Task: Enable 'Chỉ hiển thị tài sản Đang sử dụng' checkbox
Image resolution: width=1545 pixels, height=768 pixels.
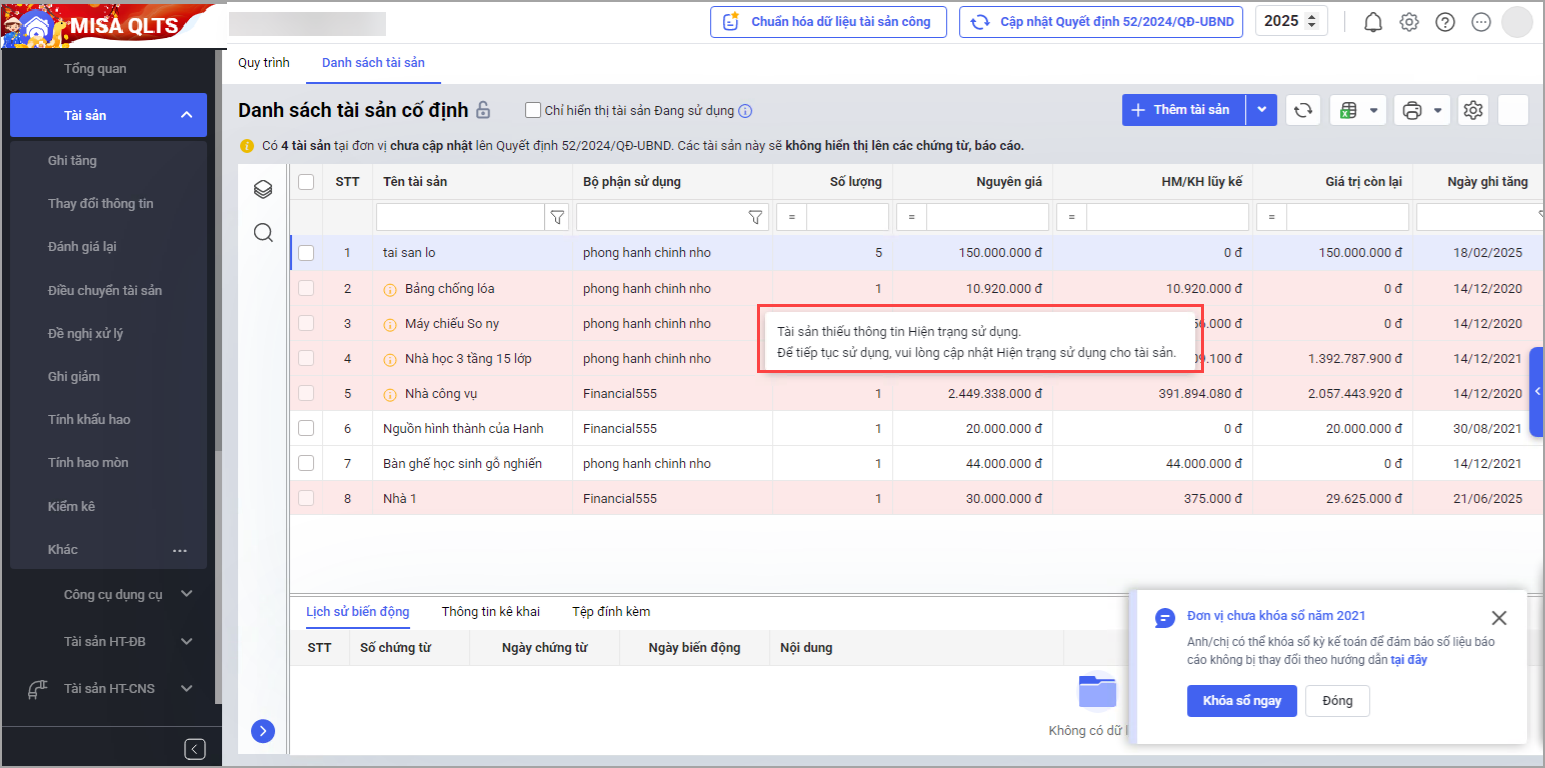Action: [533, 110]
